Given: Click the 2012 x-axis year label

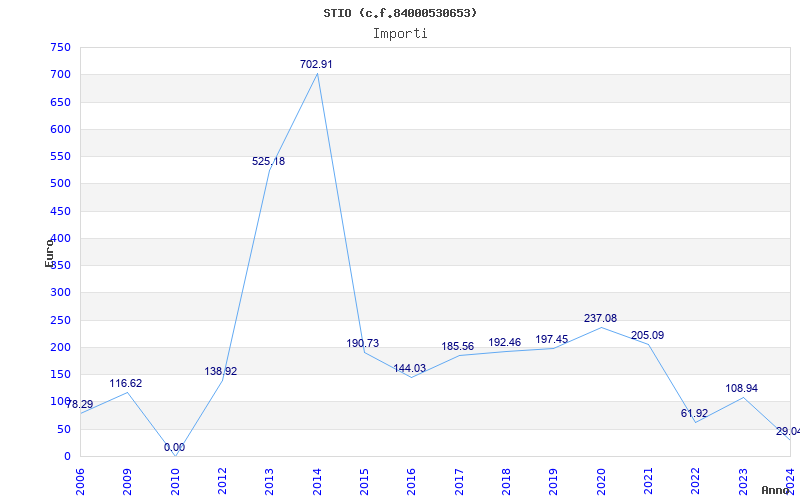Looking at the screenshot, I should click(222, 482).
